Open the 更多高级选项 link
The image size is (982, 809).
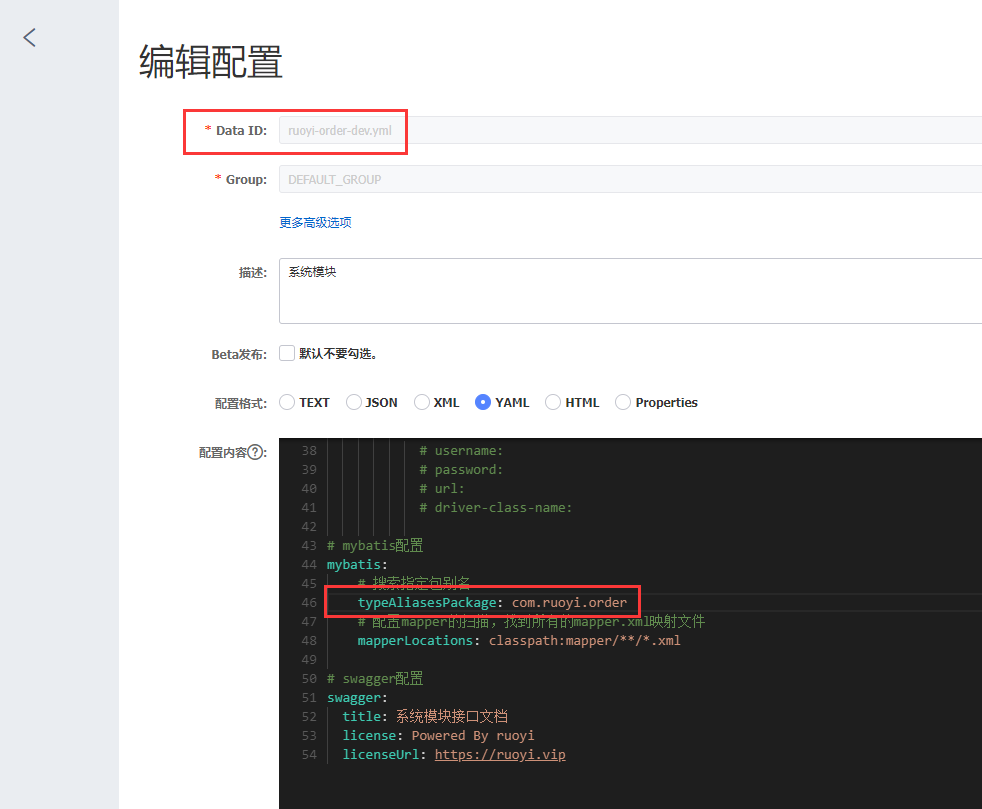coord(315,222)
